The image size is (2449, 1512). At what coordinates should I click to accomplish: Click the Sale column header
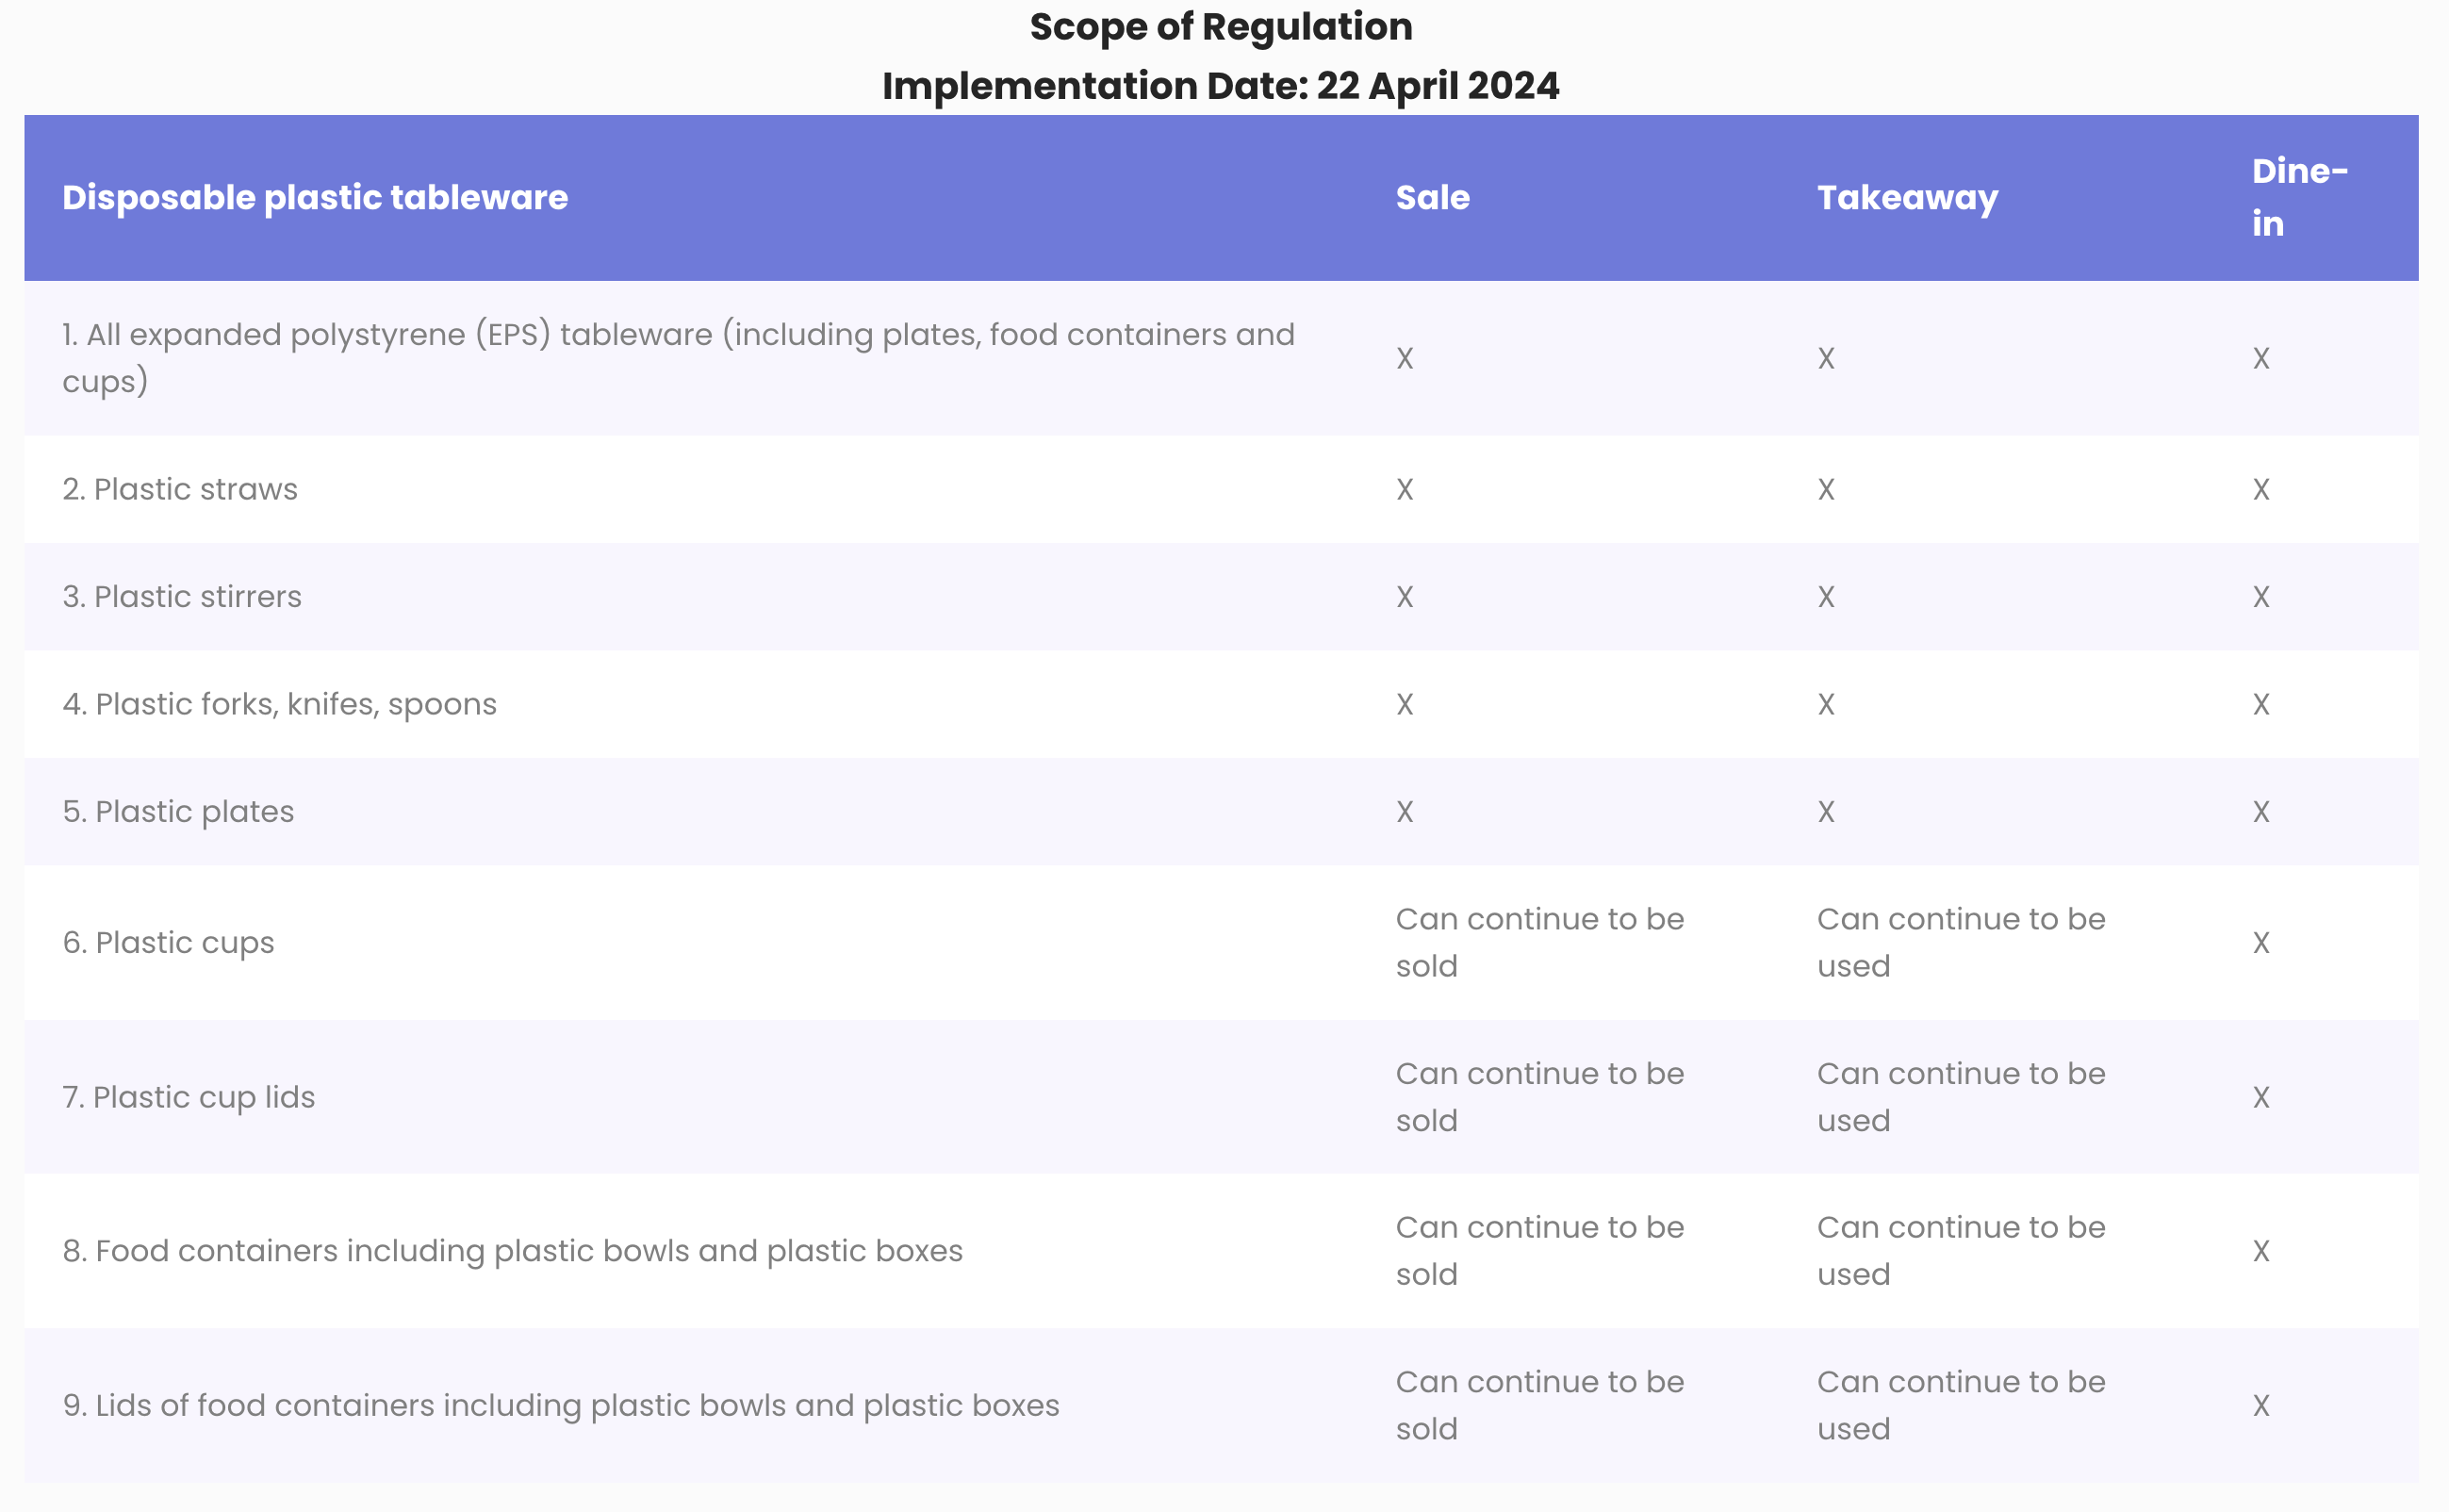coord(1432,197)
